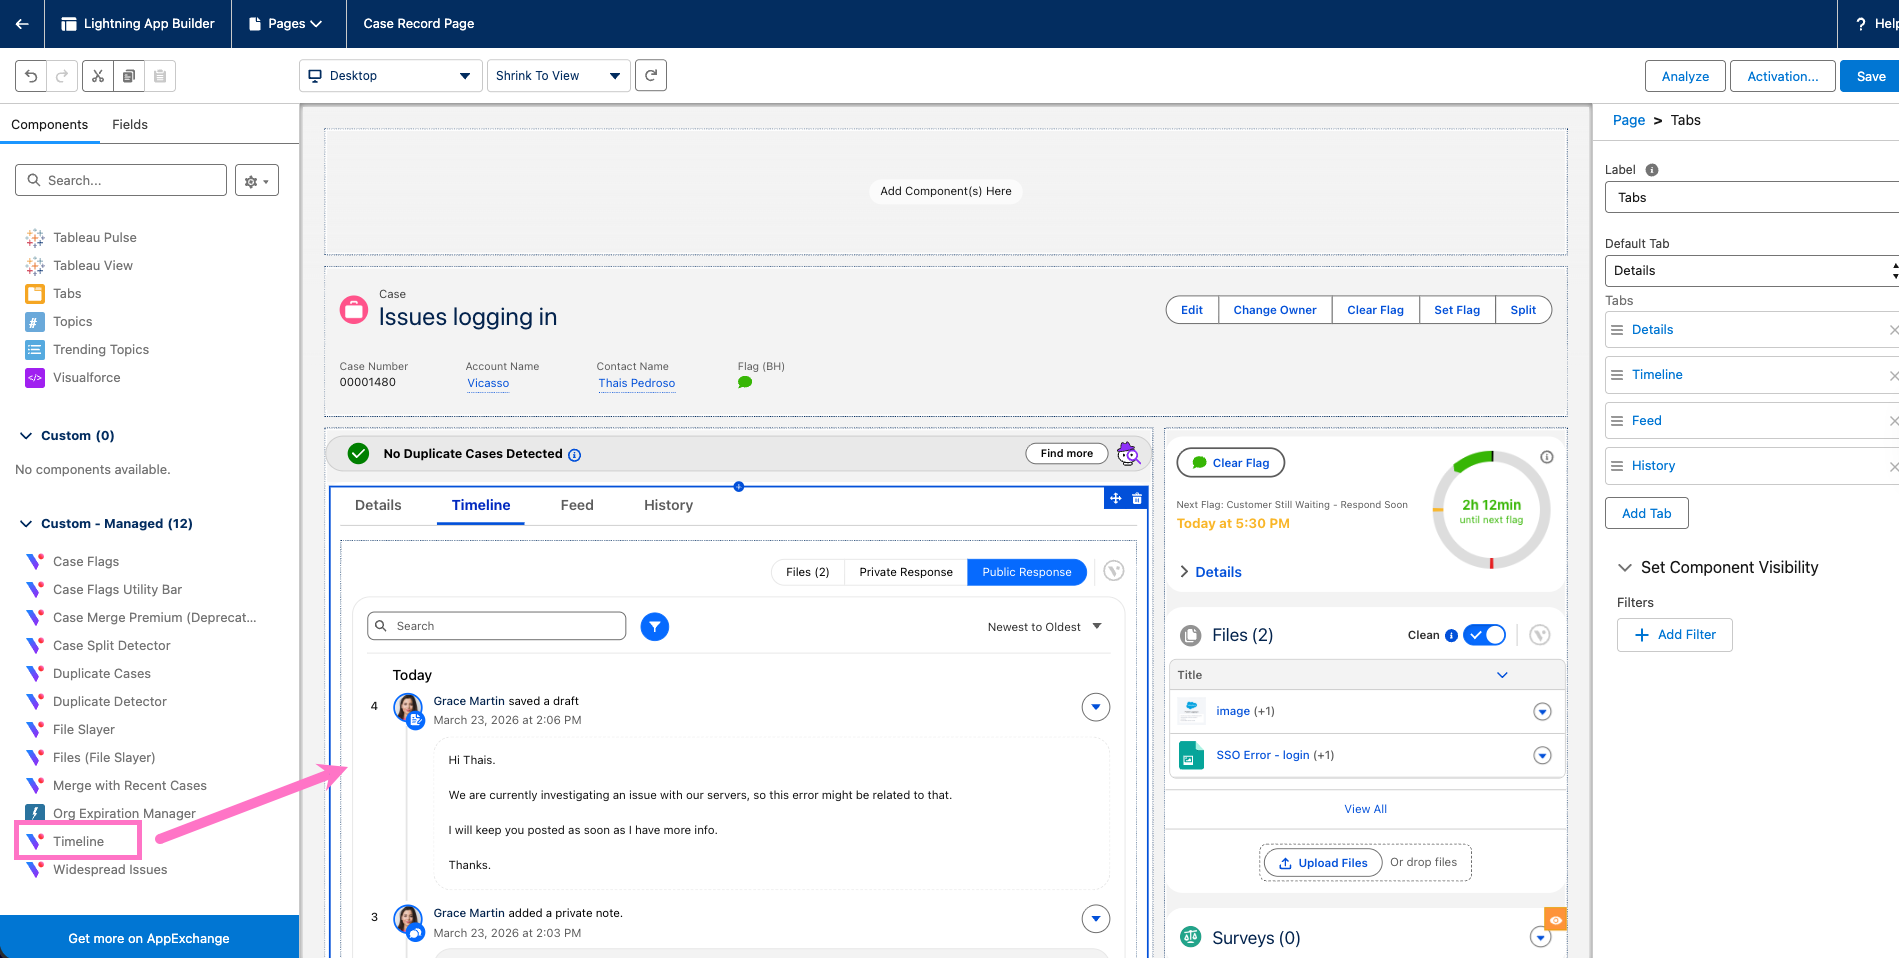
Task: Open the Newest to Oldest sort dropdown
Action: click(1045, 627)
